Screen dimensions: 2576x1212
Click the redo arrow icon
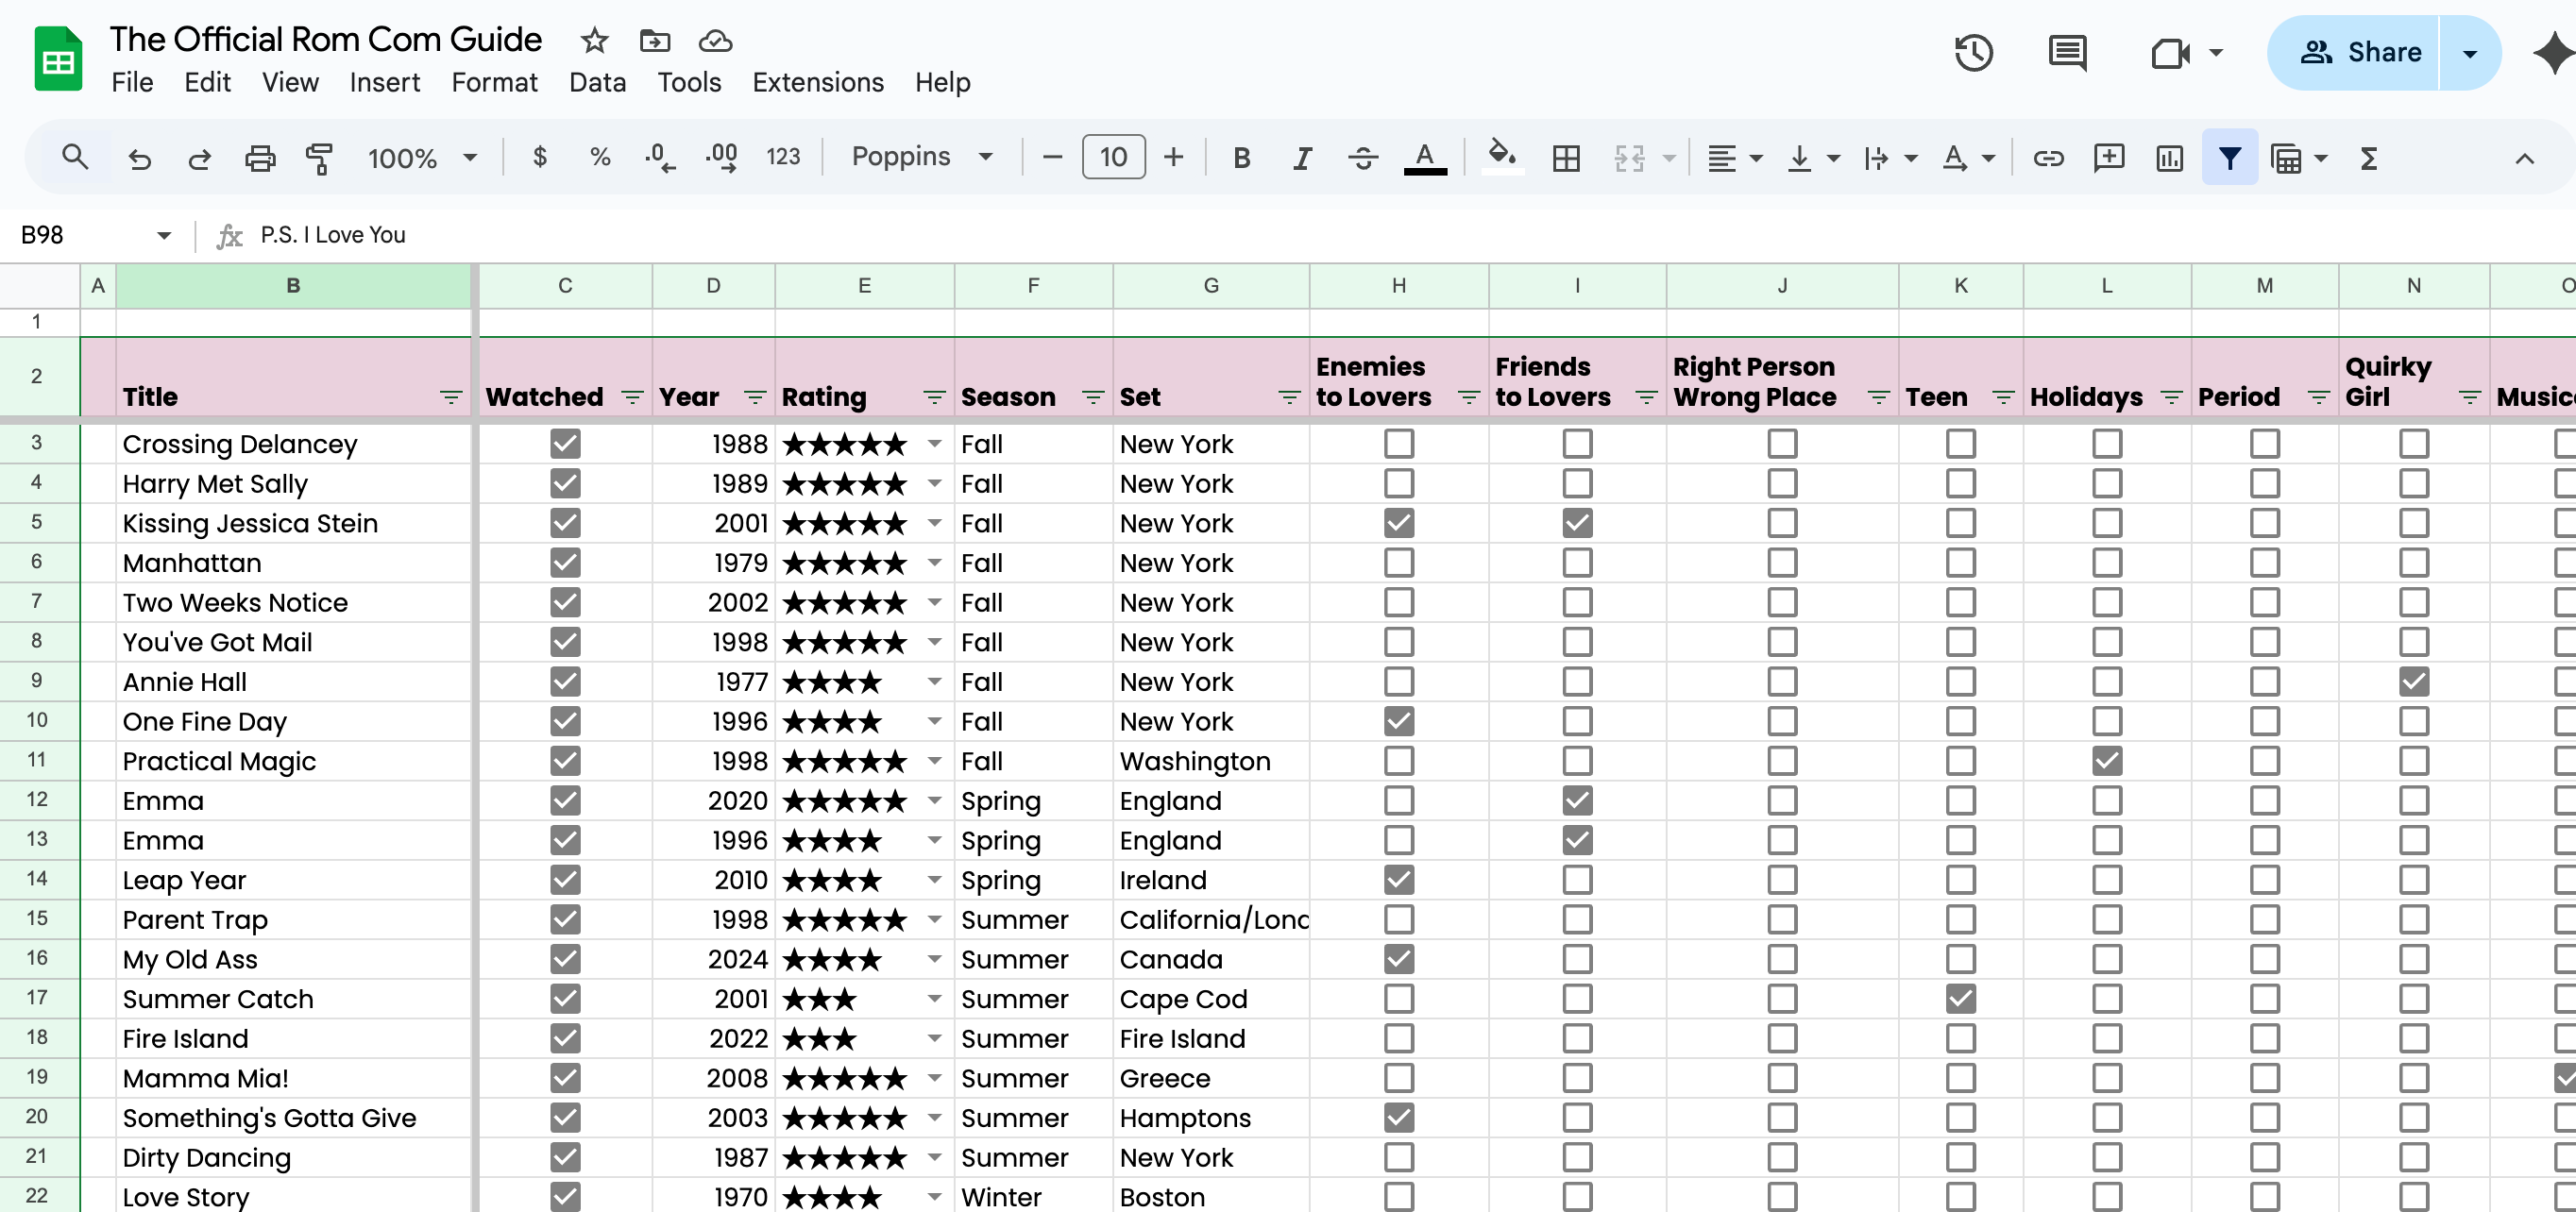200,158
